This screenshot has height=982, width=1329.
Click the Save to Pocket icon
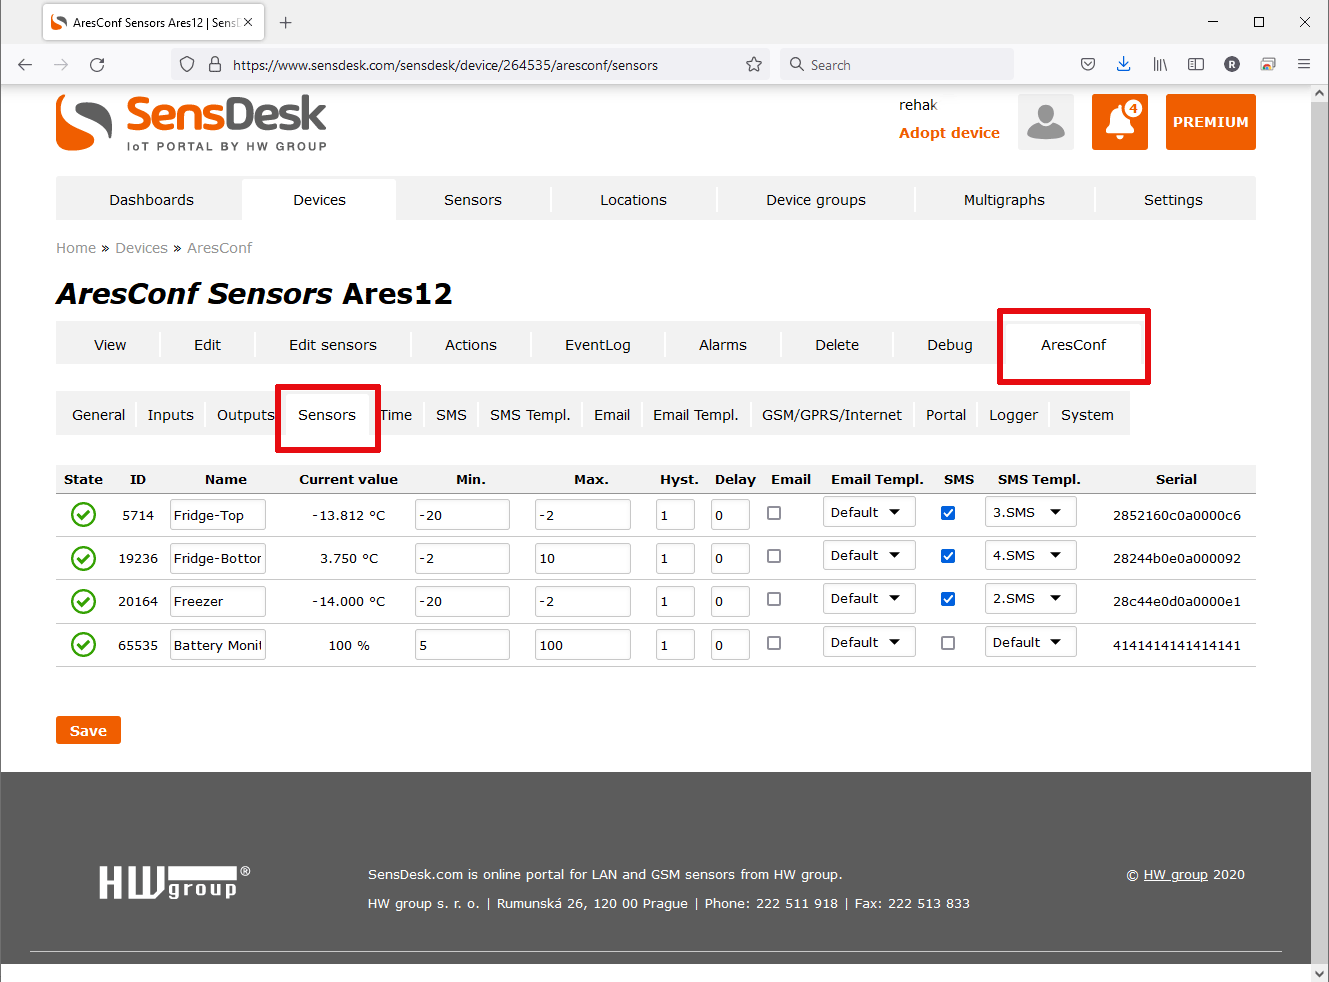1088,64
